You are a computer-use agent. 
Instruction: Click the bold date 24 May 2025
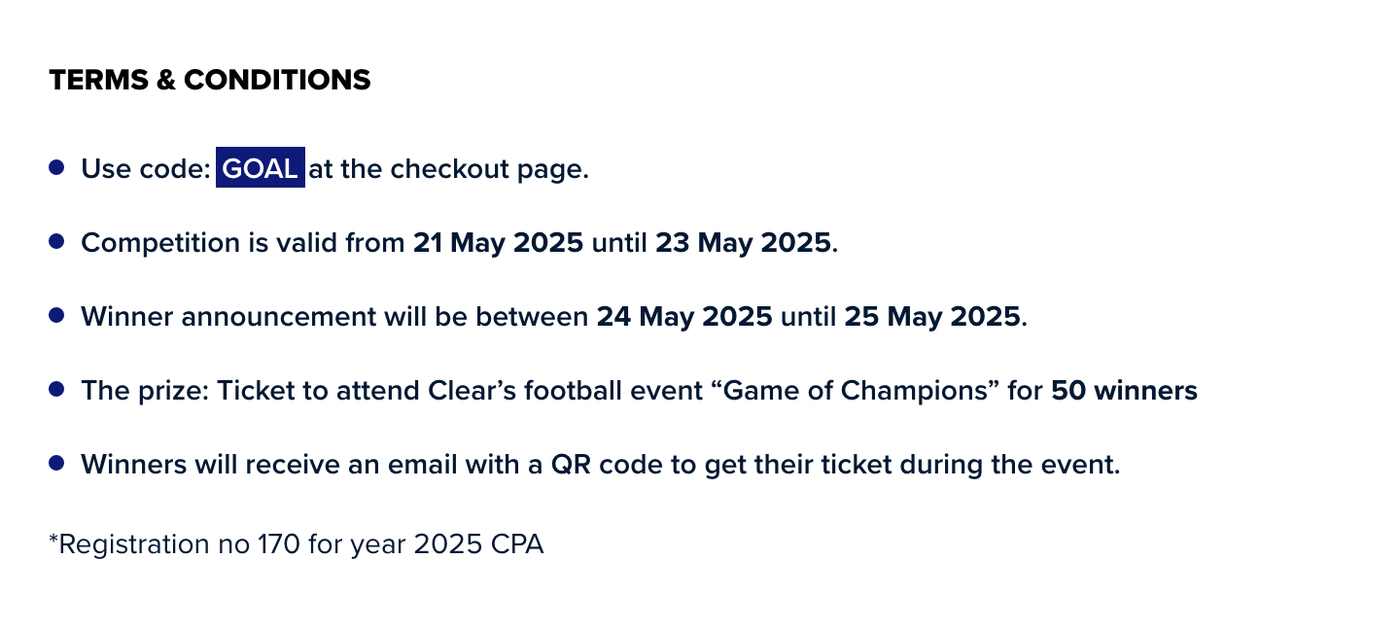(x=684, y=317)
